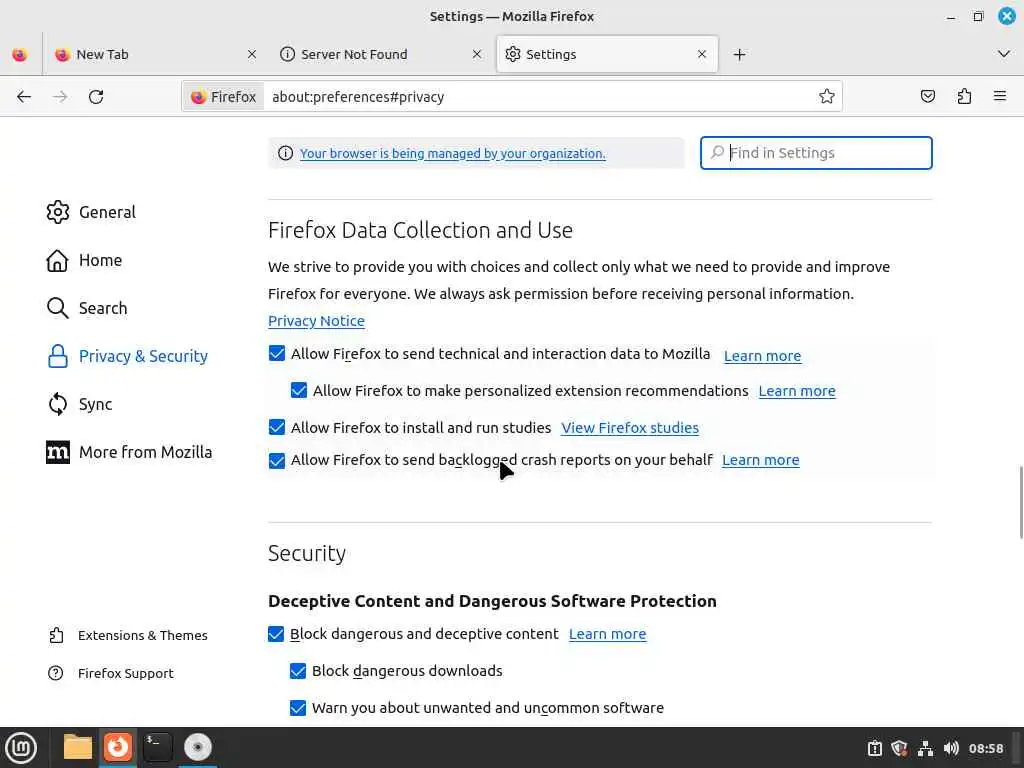Image resolution: width=1024 pixels, height=768 pixels.
Task: Open the Pocket save icon
Action: click(928, 97)
